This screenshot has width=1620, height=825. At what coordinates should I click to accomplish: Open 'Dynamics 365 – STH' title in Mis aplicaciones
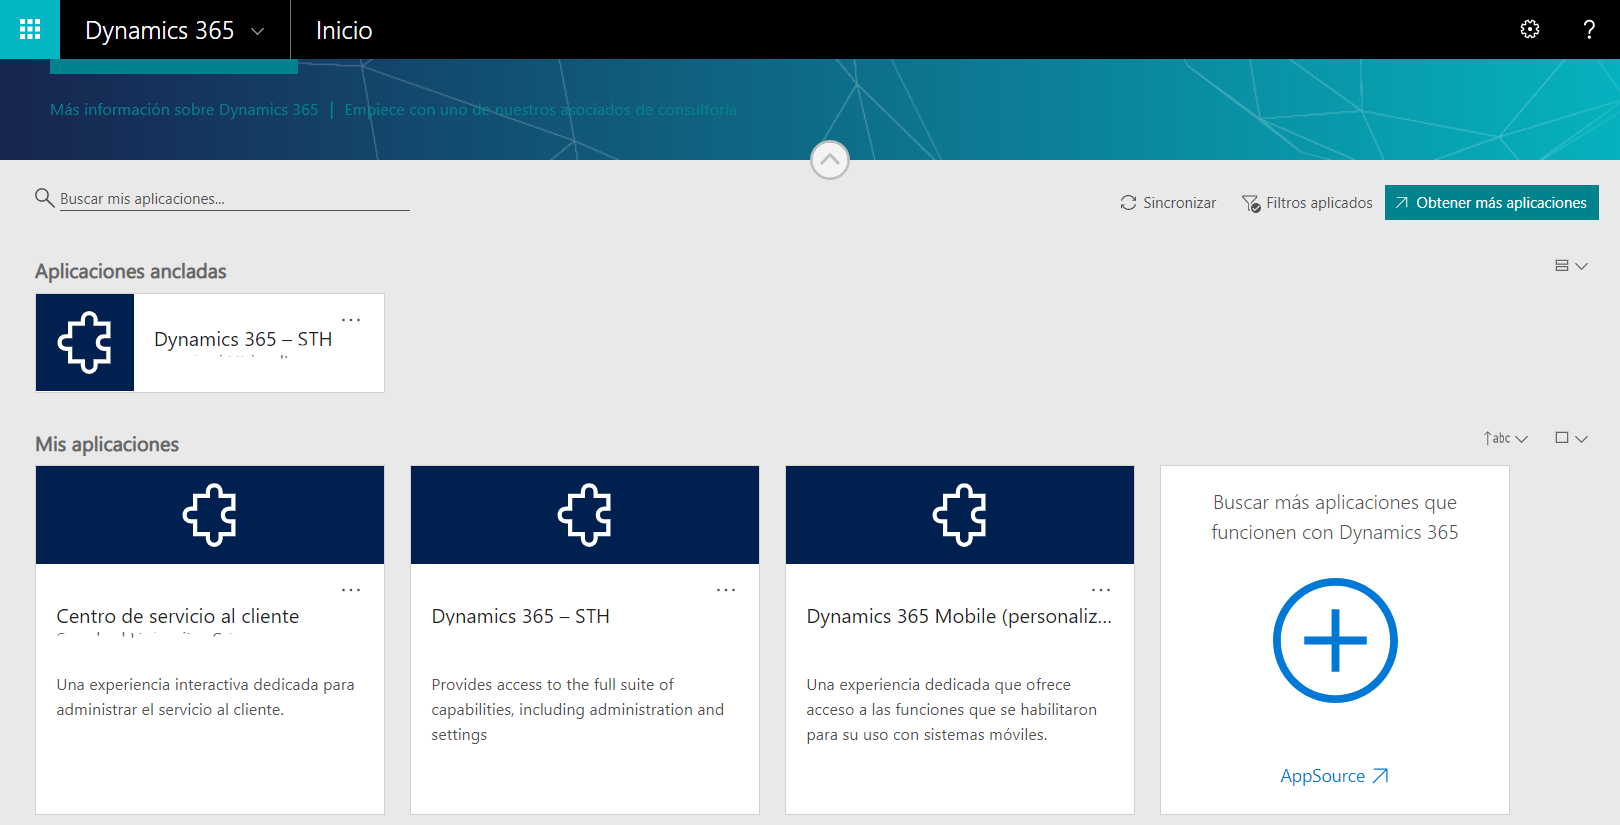520,616
